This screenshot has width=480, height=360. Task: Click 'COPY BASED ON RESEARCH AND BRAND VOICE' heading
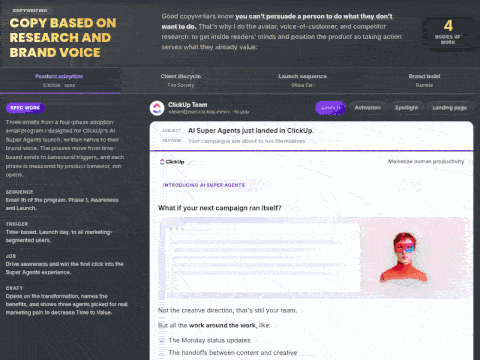point(63,38)
